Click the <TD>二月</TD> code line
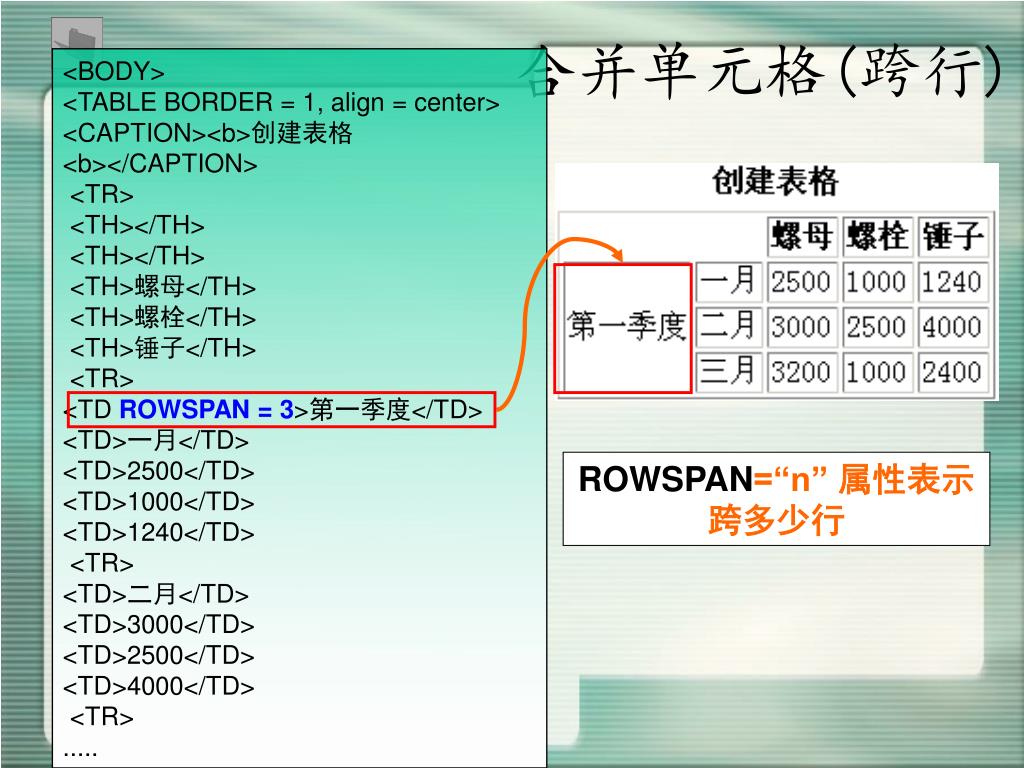This screenshot has height=768, width=1024. pyautogui.click(x=155, y=594)
